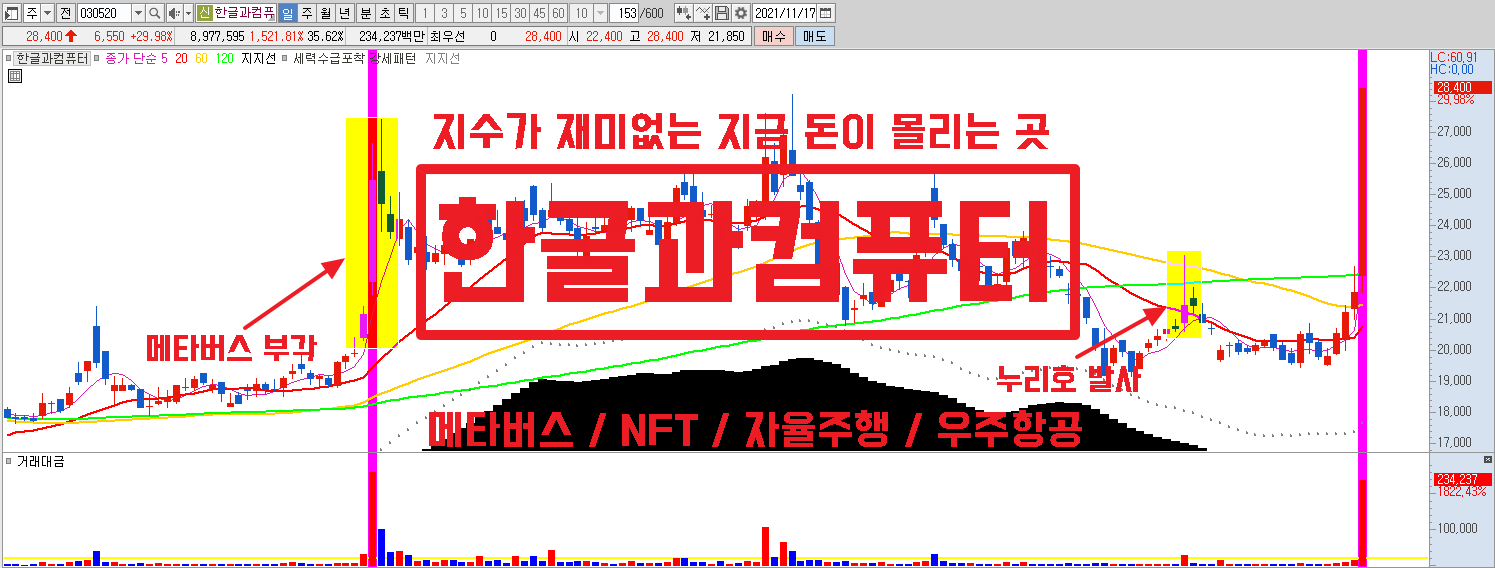Click the yellow 60 moving average label
The width and height of the screenshot is (1495, 568).
201,58
